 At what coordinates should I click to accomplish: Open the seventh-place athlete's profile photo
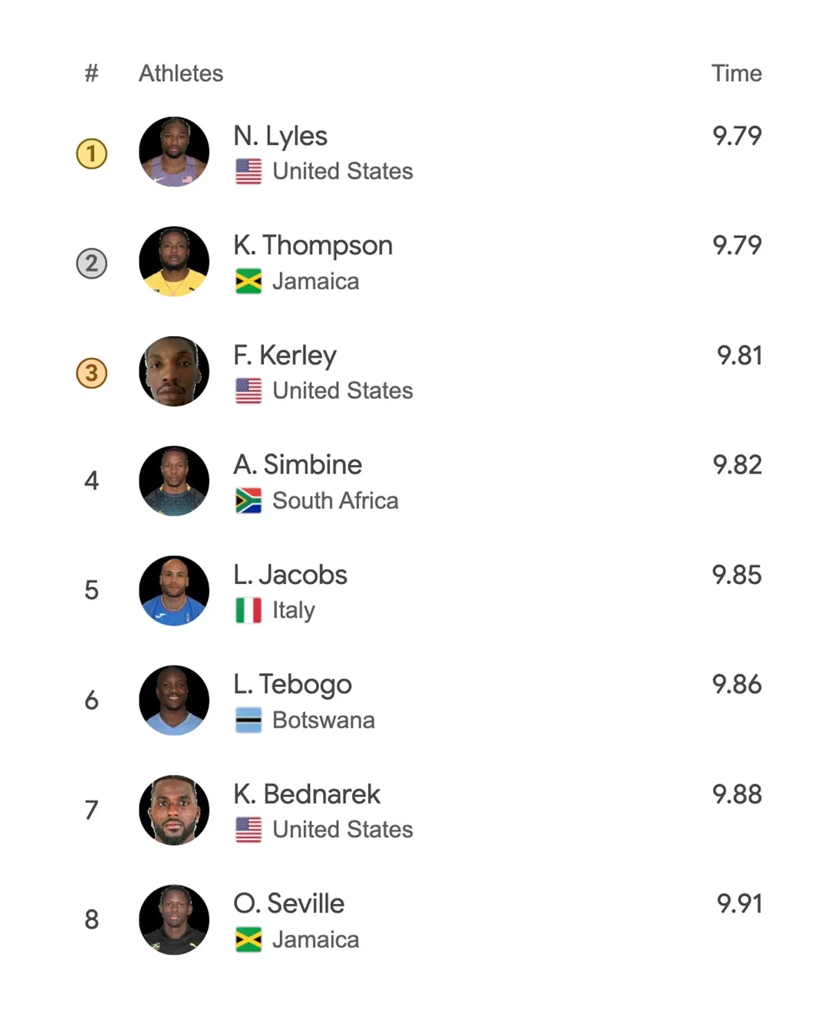(x=174, y=810)
